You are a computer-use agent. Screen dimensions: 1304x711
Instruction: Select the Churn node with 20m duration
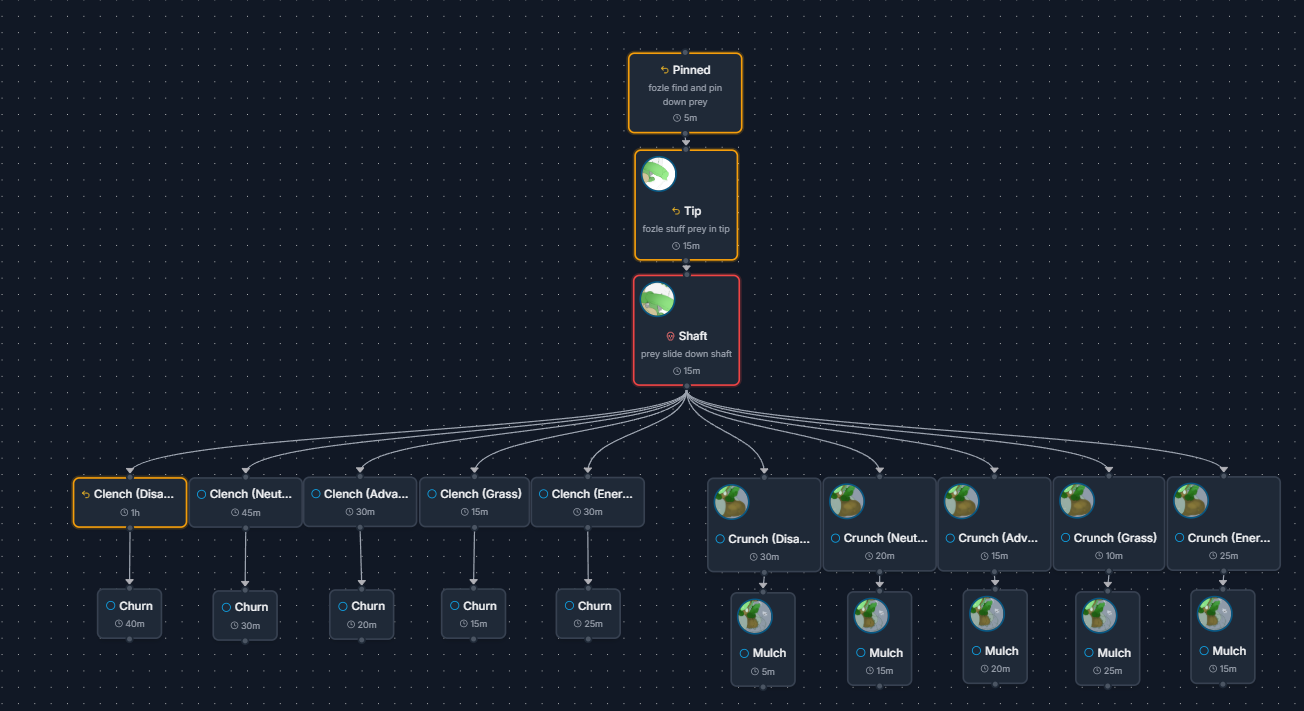click(x=362, y=614)
